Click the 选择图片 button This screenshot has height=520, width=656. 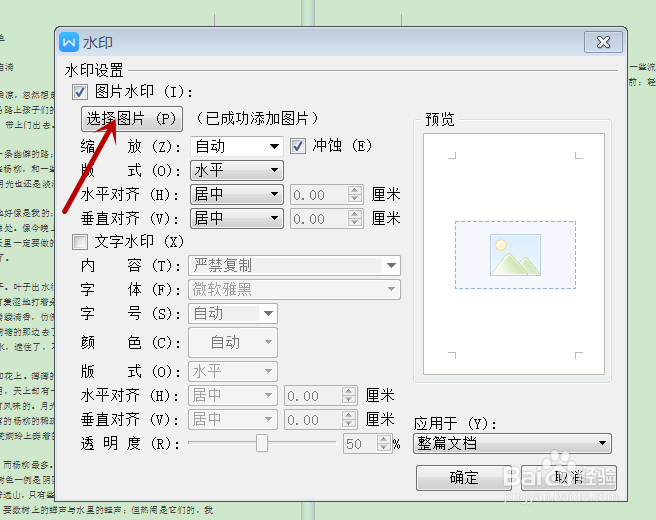[132, 119]
